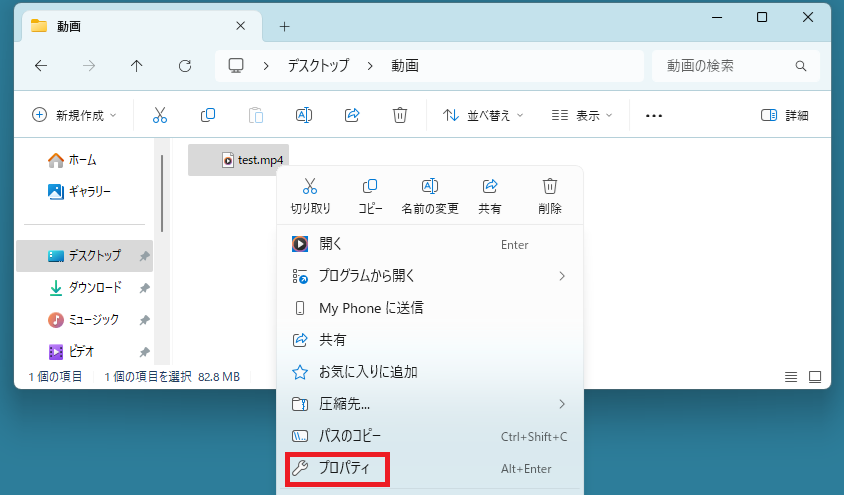
Task: Open the 表示 view dropdown
Action: click(582, 115)
